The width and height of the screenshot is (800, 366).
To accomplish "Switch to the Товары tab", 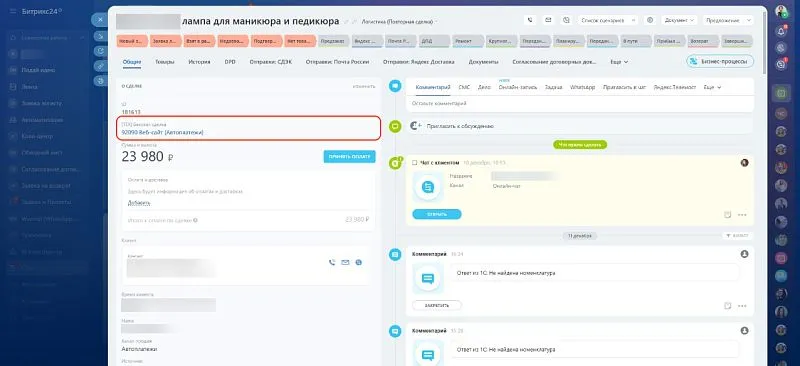I will pyautogui.click(x=164, y=62).
